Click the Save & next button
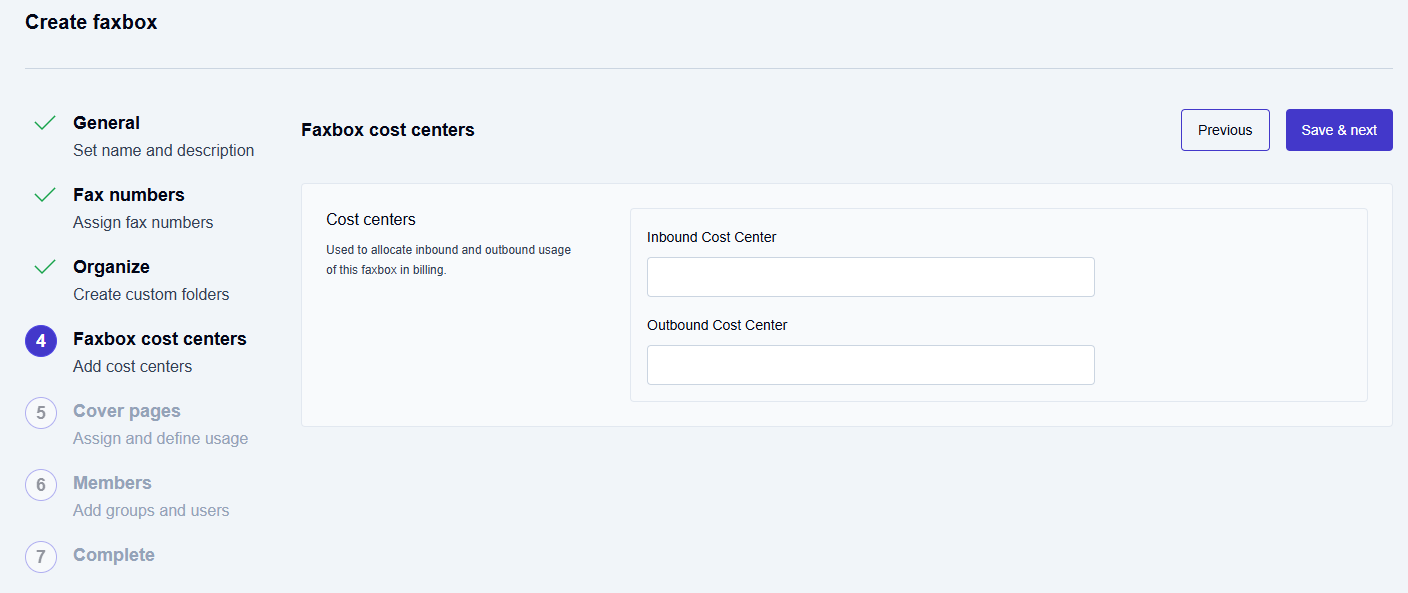Image resolution: width=1408 pixels, height=593 pixels. click(x=1338, y=130)
